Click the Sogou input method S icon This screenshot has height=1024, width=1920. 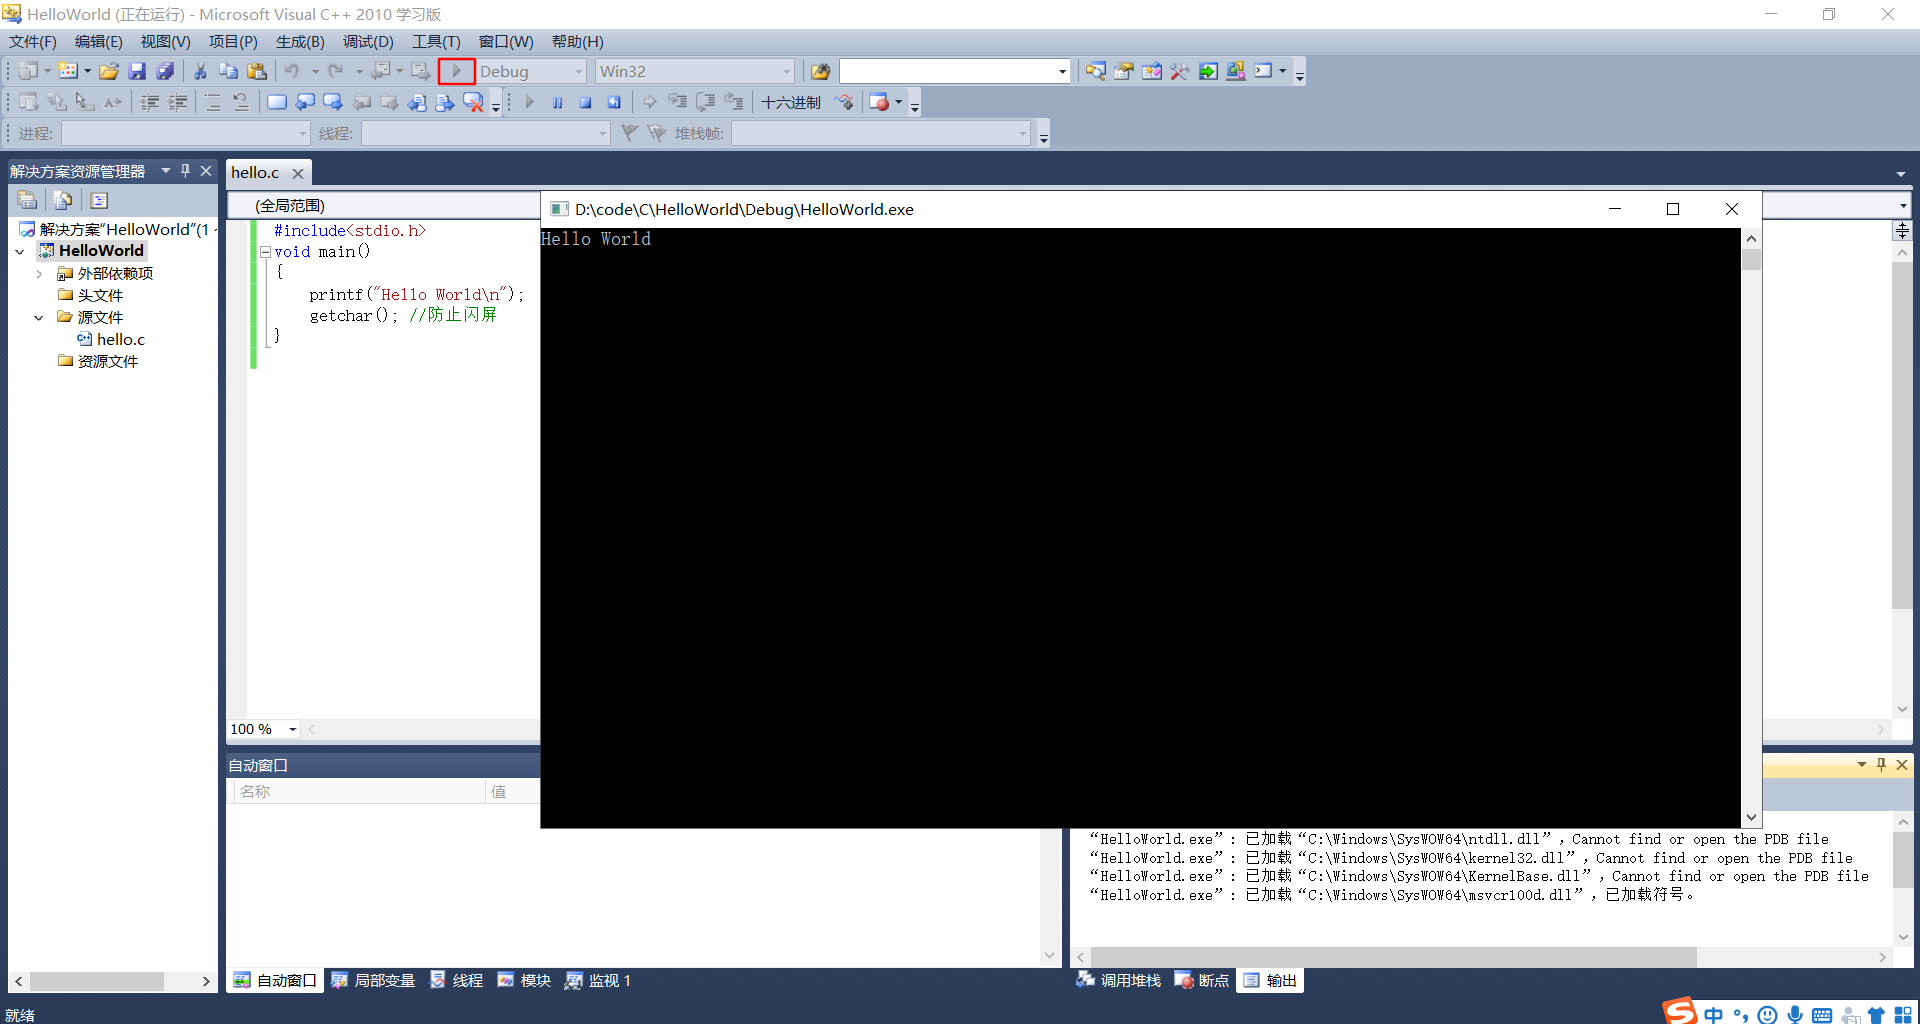(1681, 1011)
